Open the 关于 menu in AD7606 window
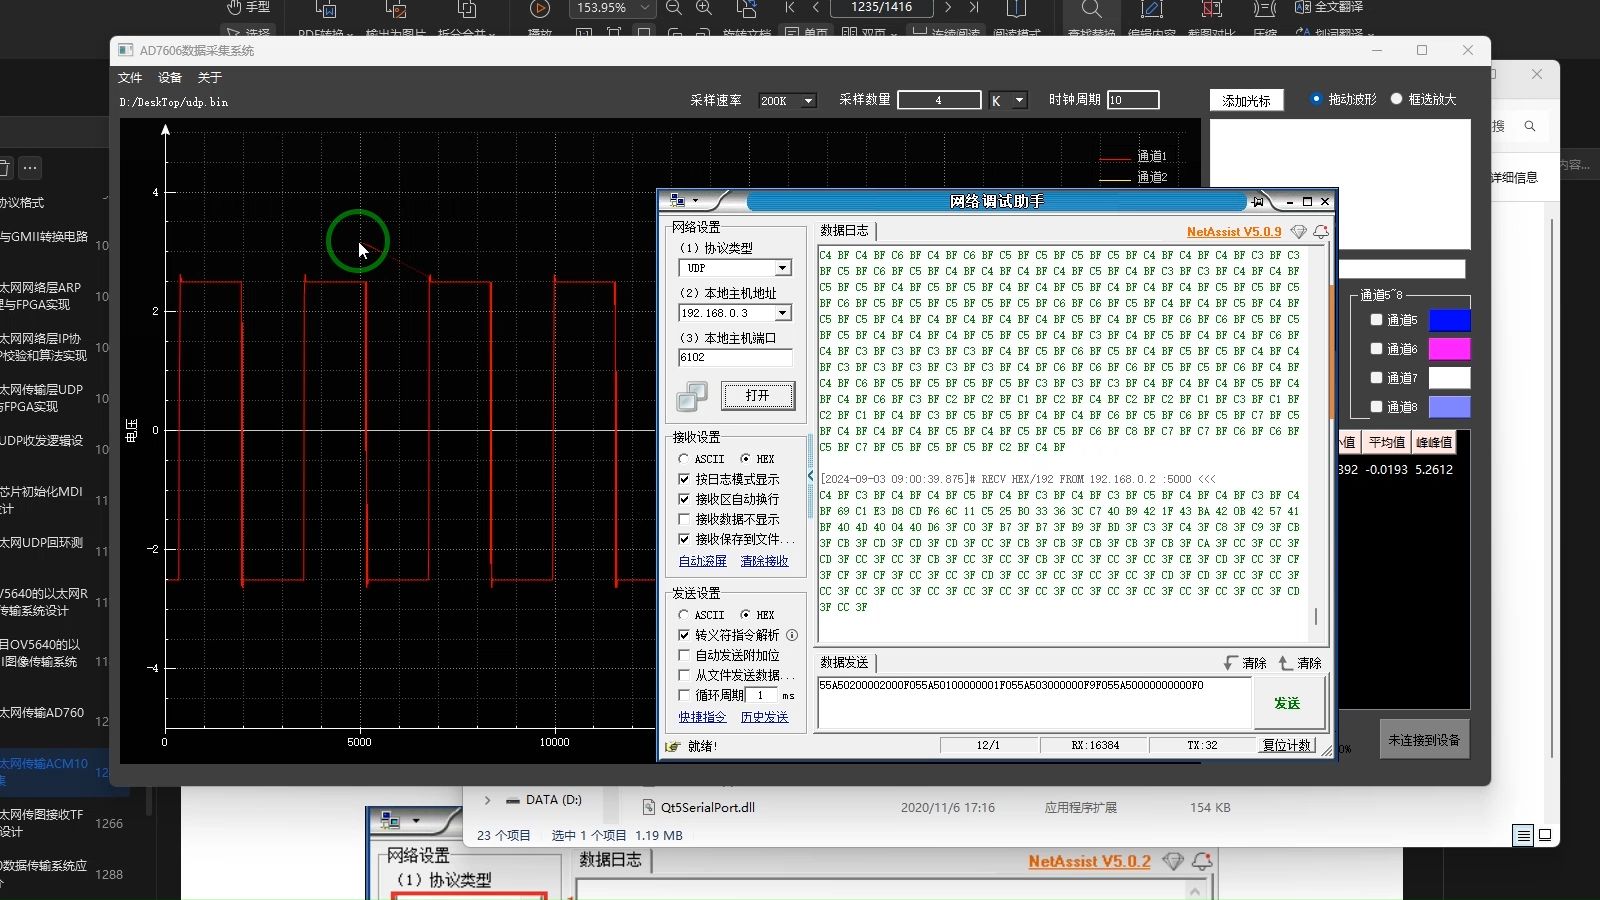The height and width of the screenshot is (900, 1600). pos(210,78)
